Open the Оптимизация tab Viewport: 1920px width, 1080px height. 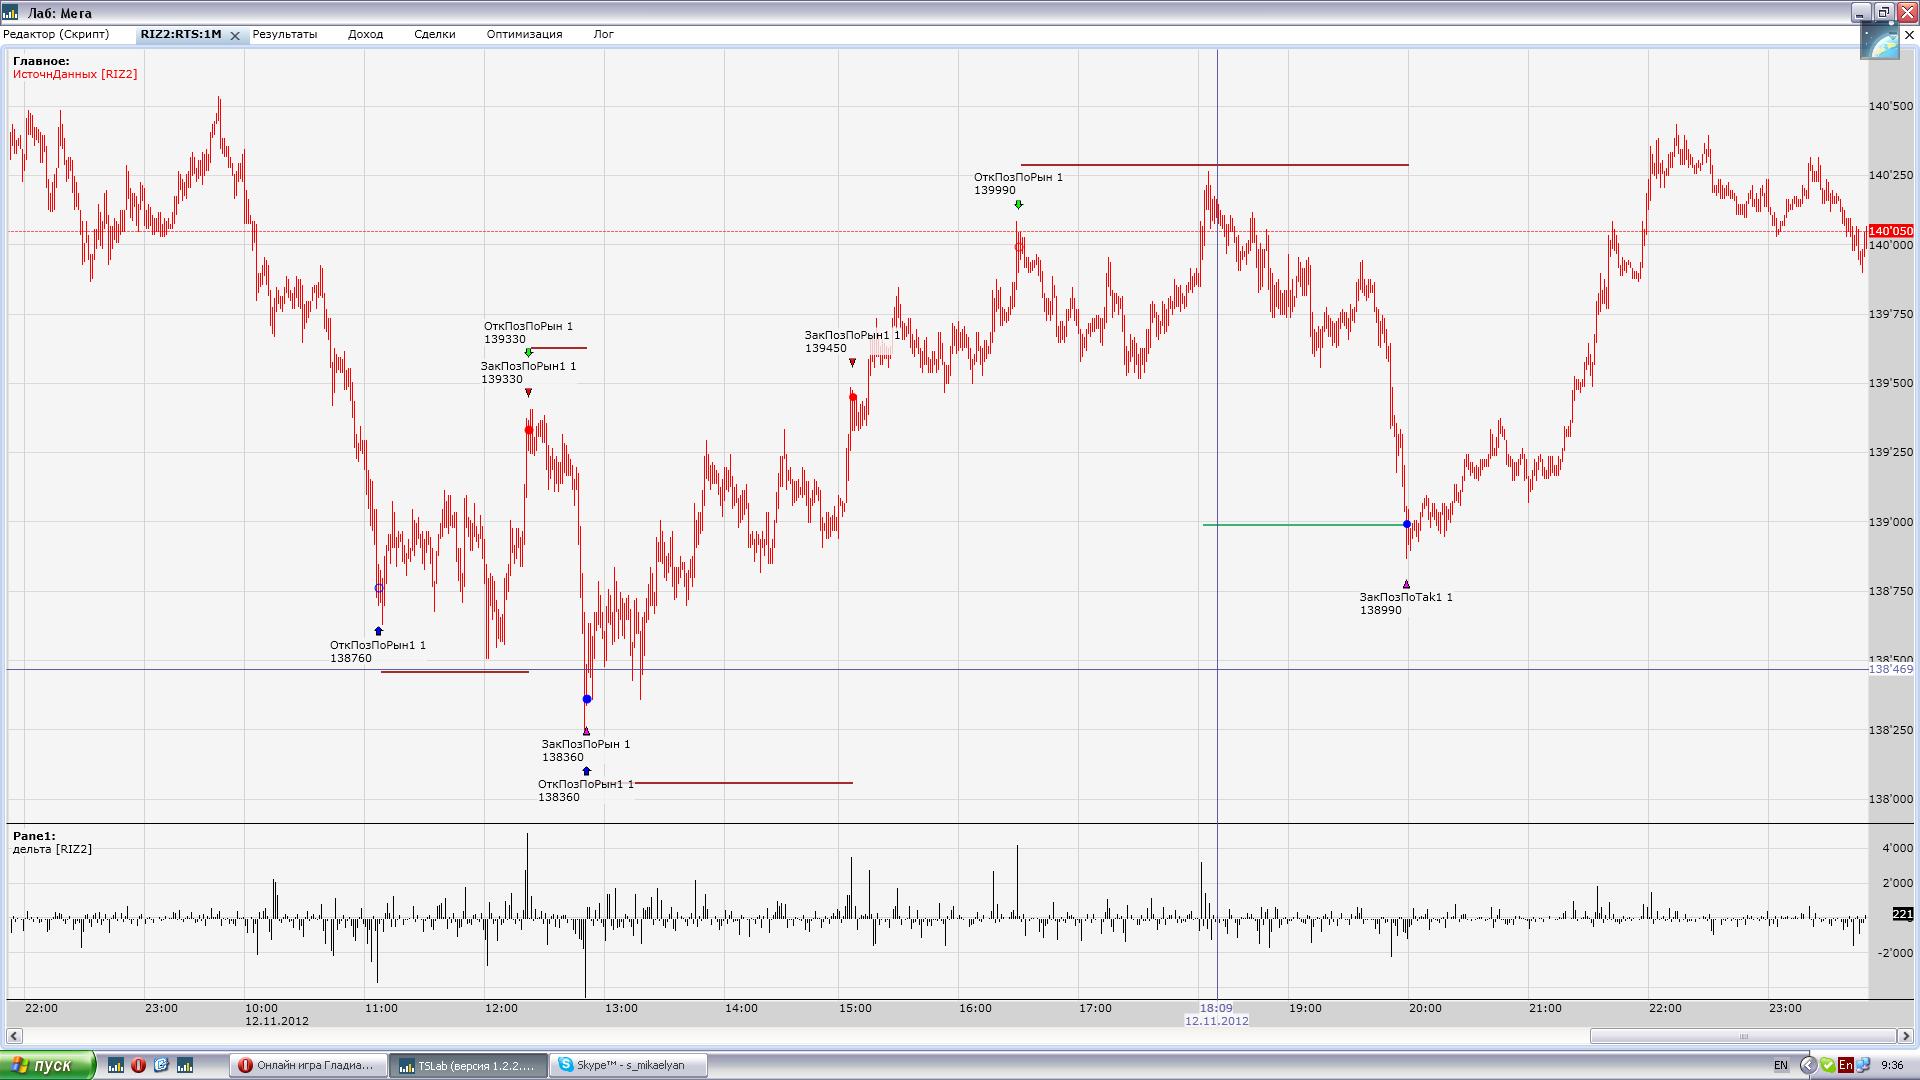[x=524, y=34]
